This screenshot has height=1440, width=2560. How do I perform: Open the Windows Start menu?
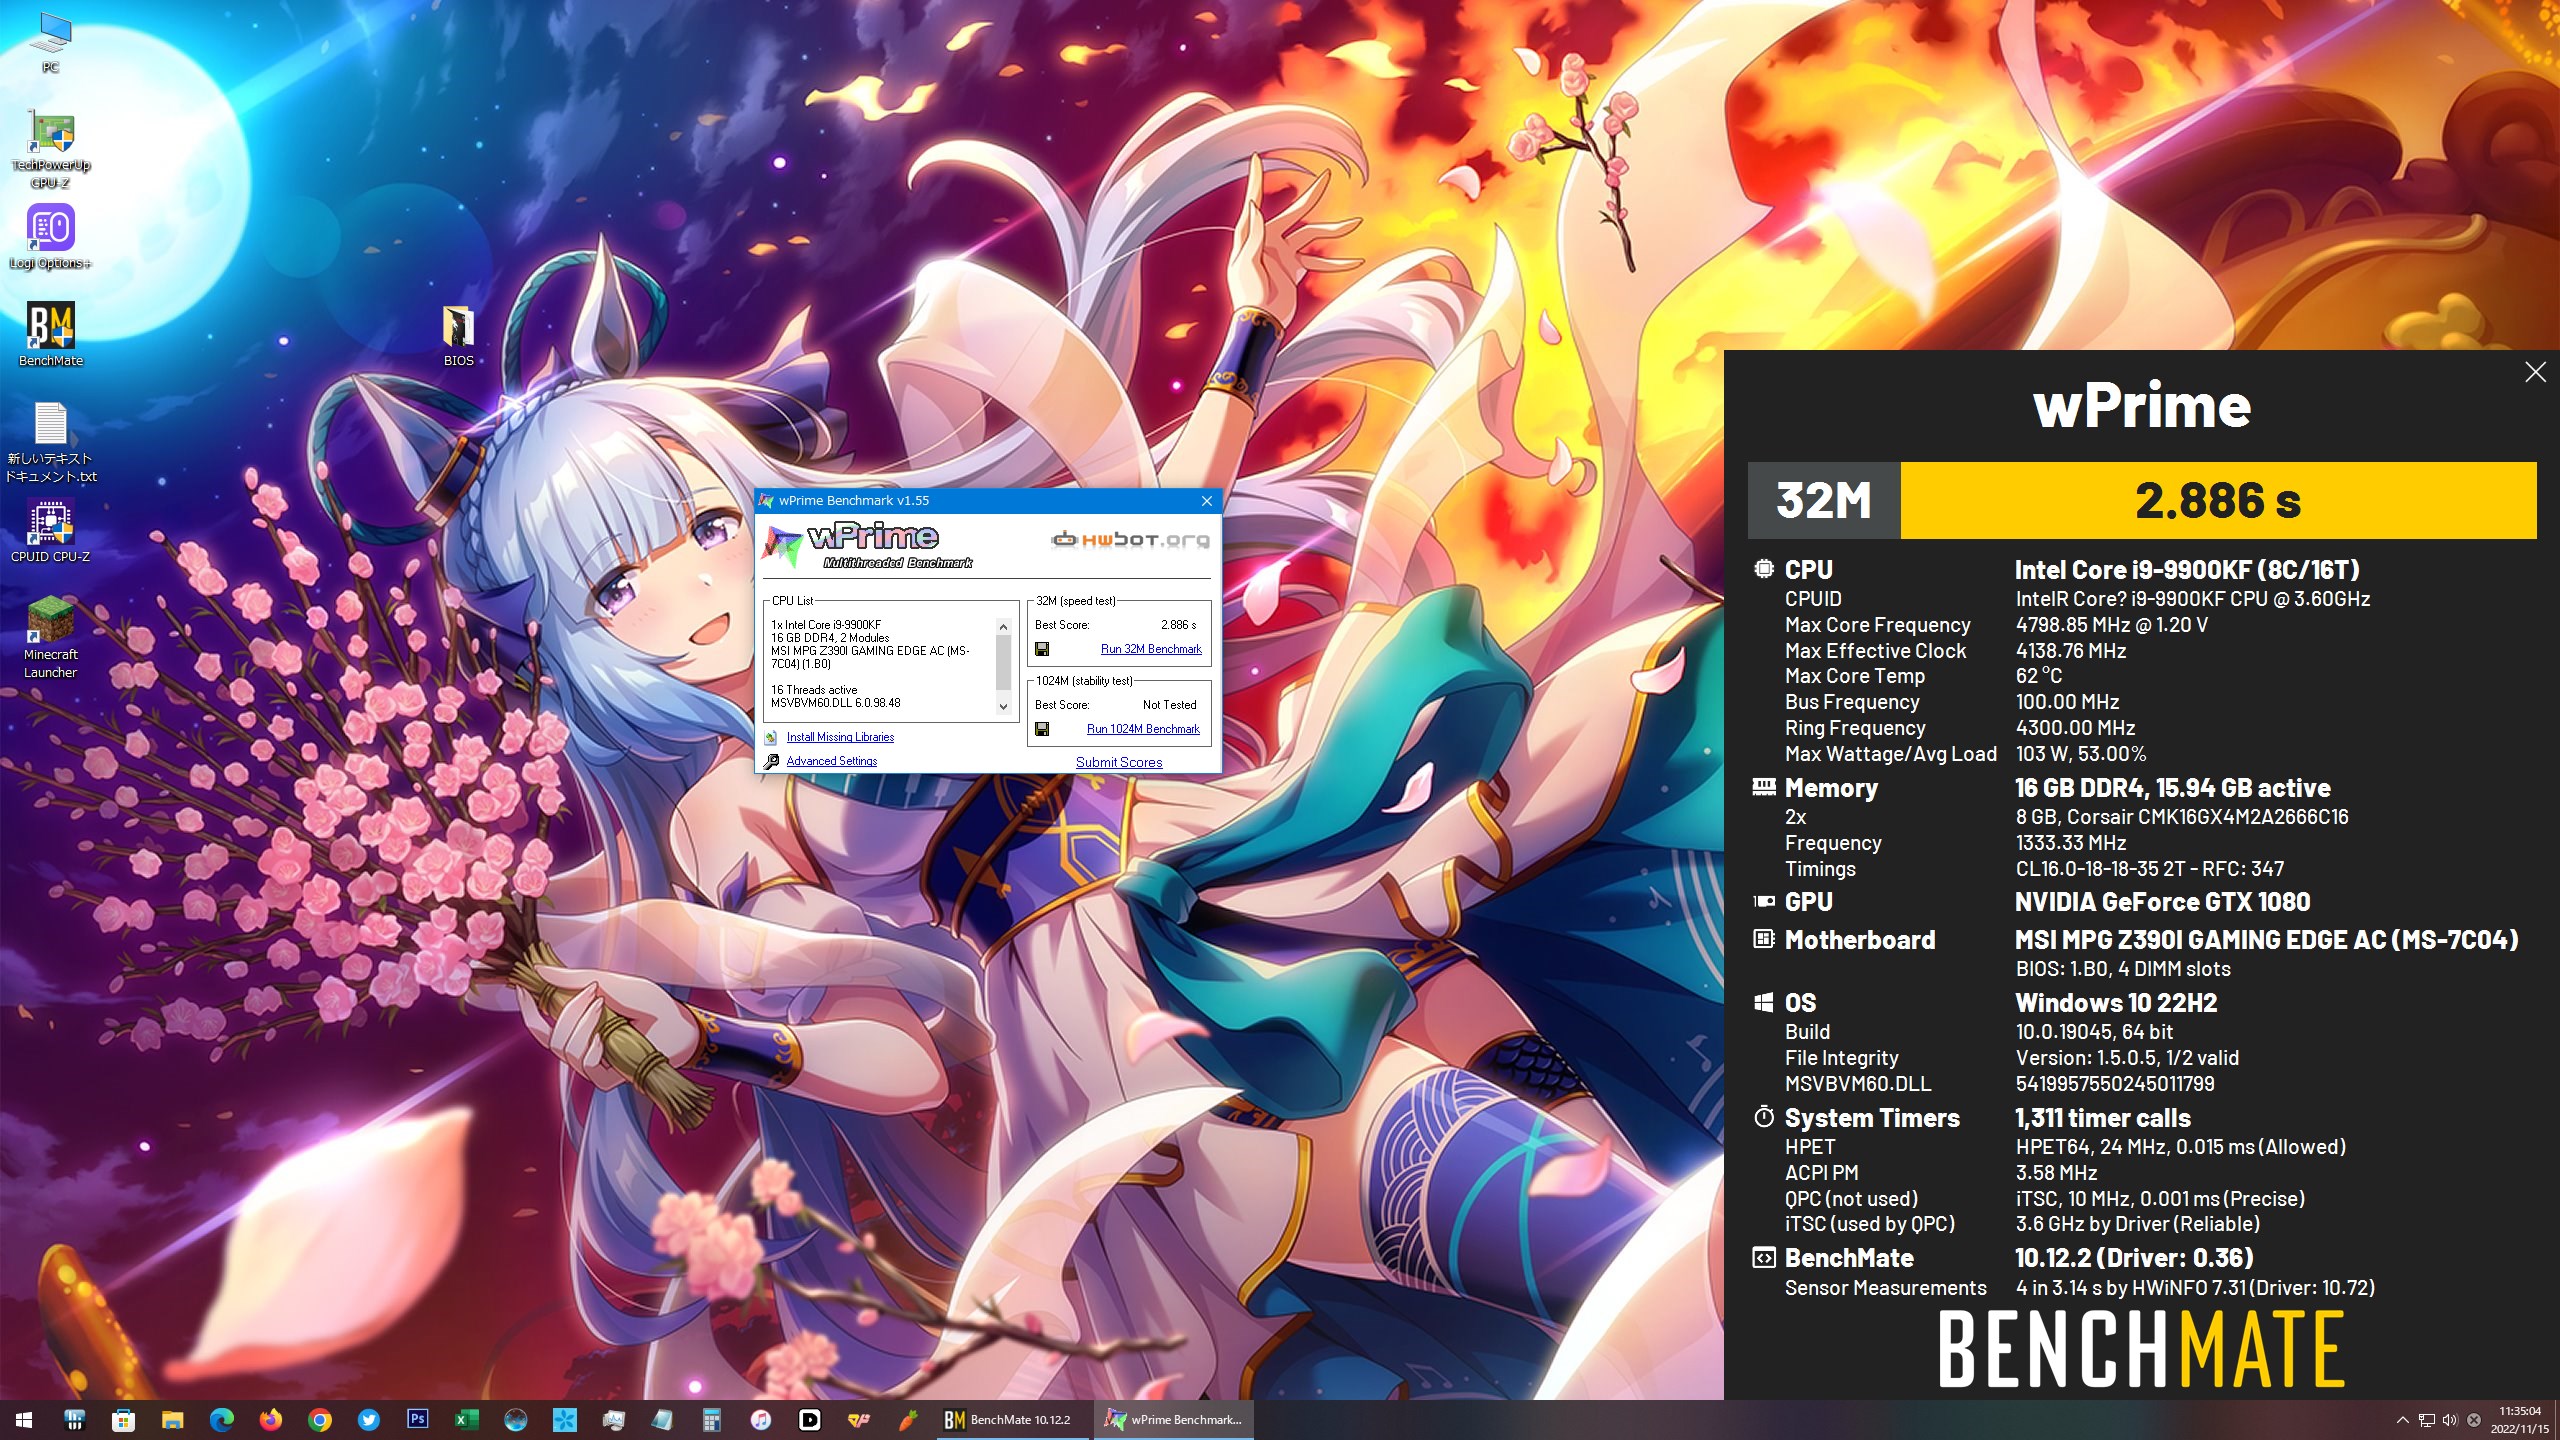(x=24, y=1420)
